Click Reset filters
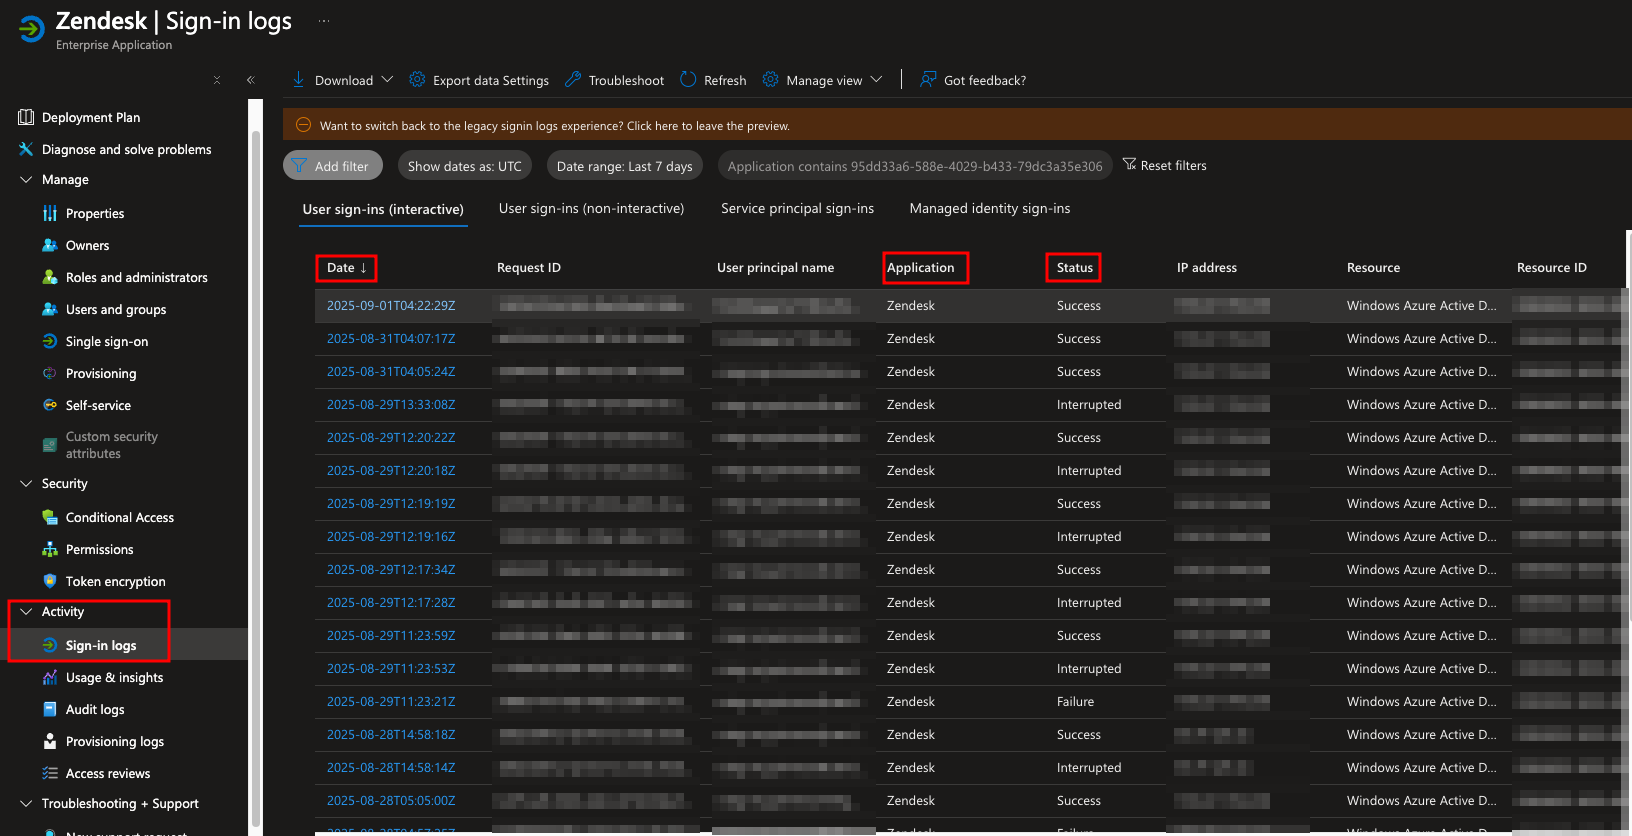This screenshot has width=1632, height=836. tap(1165, 165)
